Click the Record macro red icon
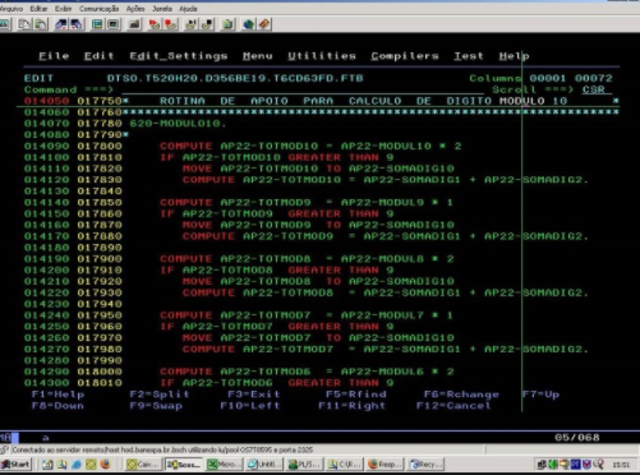This screenshot has width=640, height=475. click(155, 24)
